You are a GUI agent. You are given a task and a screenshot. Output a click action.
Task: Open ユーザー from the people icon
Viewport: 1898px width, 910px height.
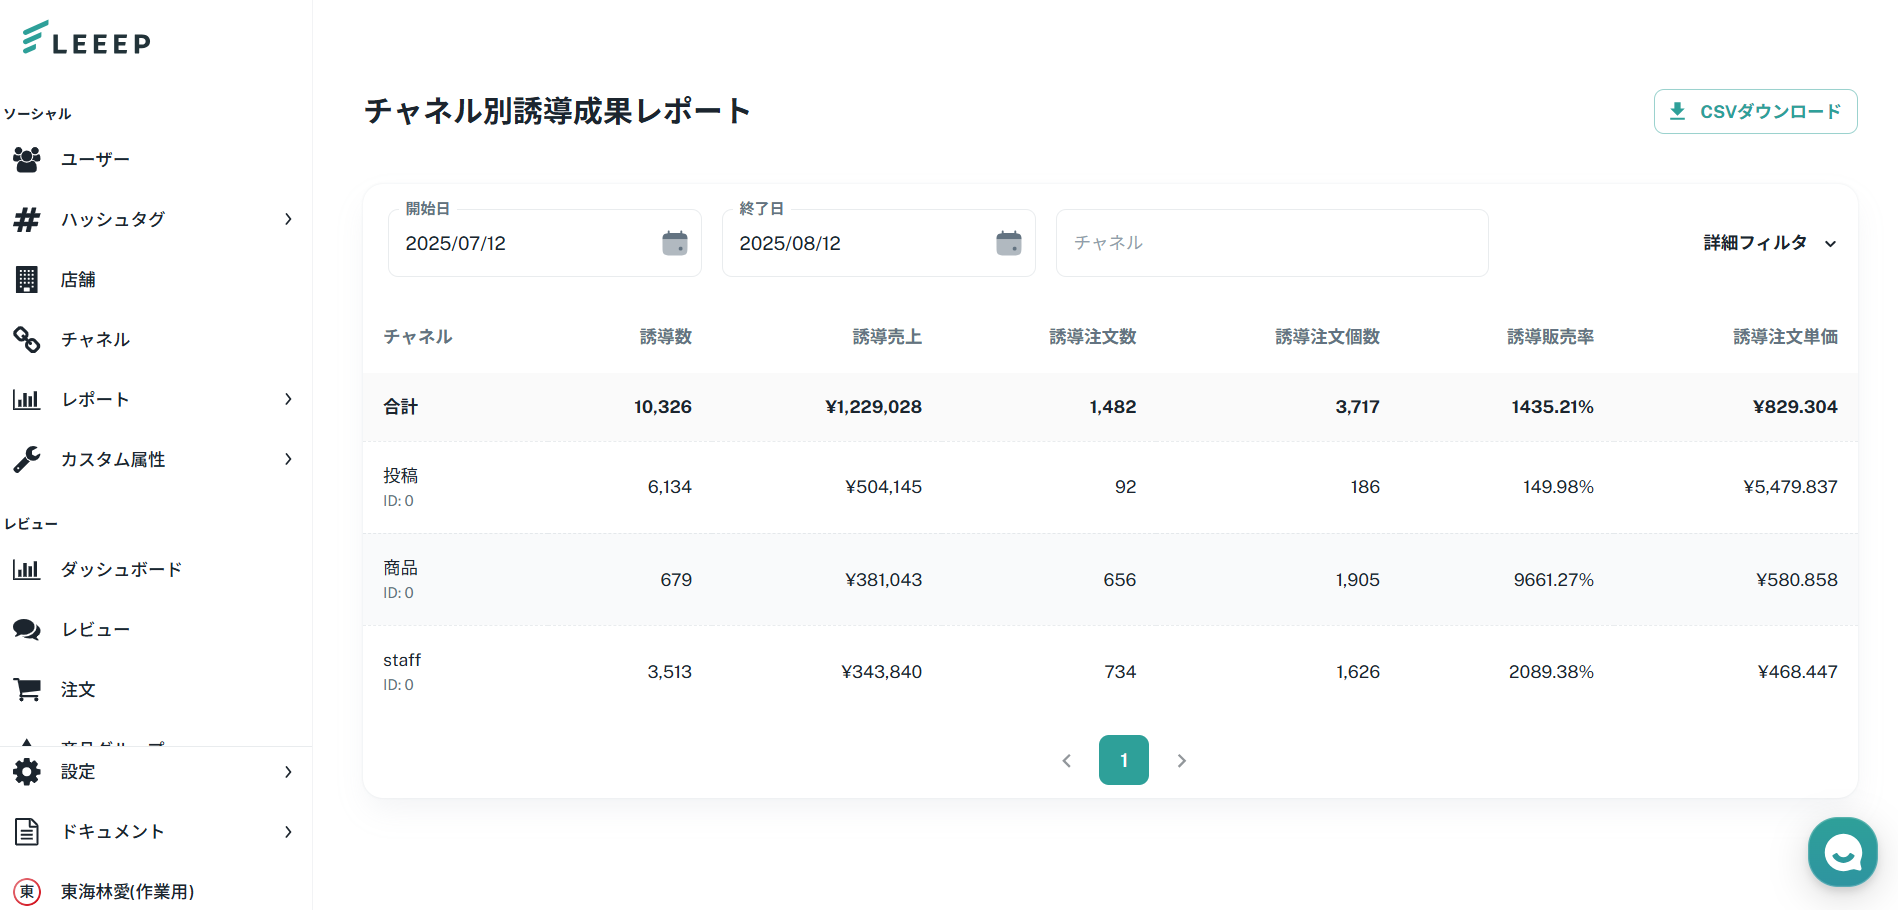point(27,159)
